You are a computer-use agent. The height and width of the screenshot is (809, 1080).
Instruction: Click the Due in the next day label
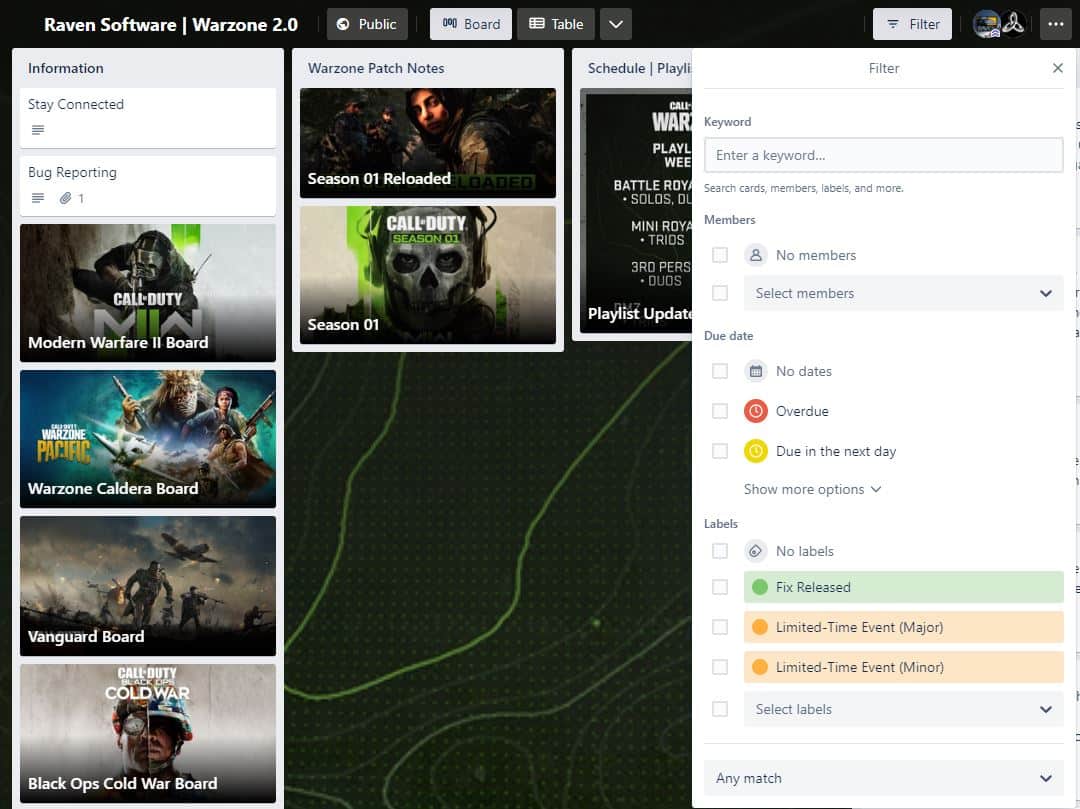point(835,451)
